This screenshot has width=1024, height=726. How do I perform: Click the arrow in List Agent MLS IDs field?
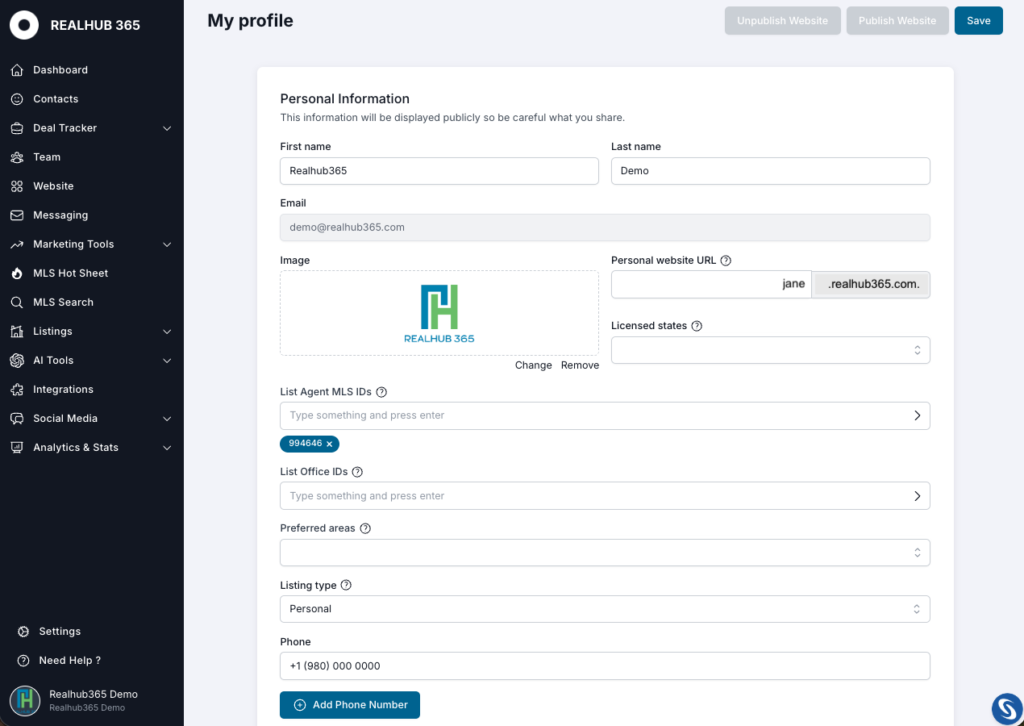(918, 416)
